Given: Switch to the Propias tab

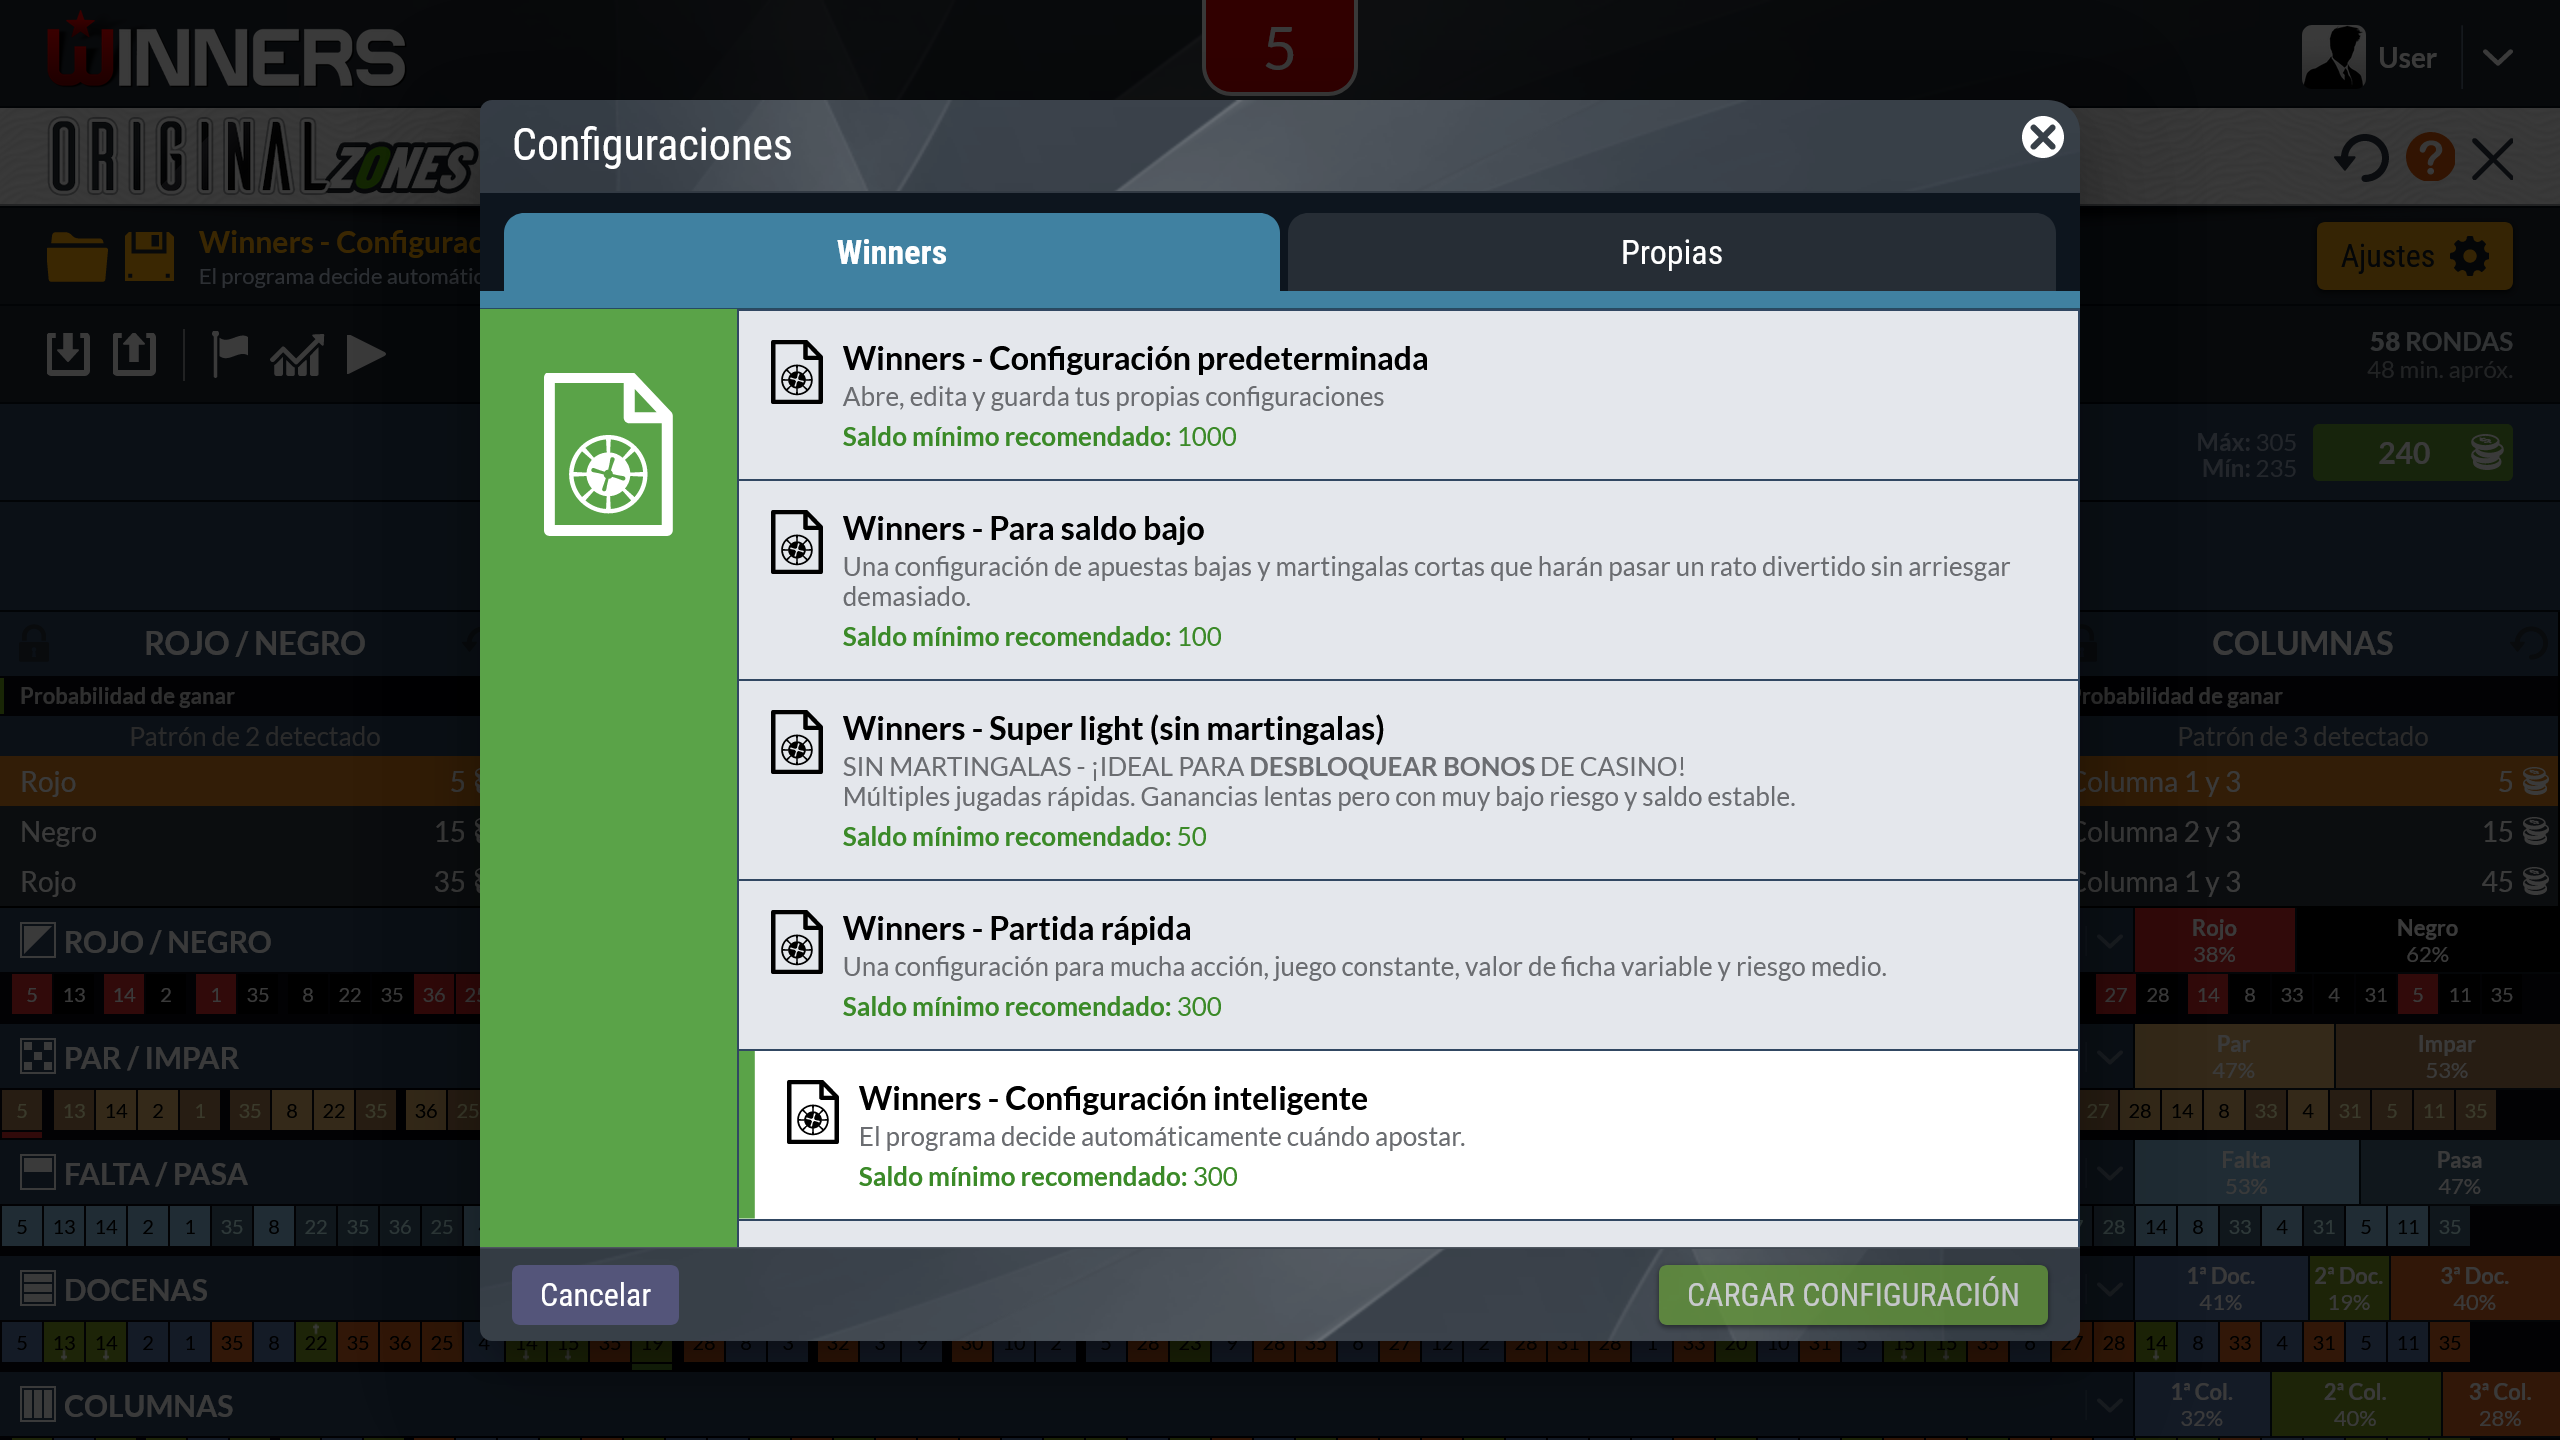Looking at the screenshot, I should click(1671, 252).
